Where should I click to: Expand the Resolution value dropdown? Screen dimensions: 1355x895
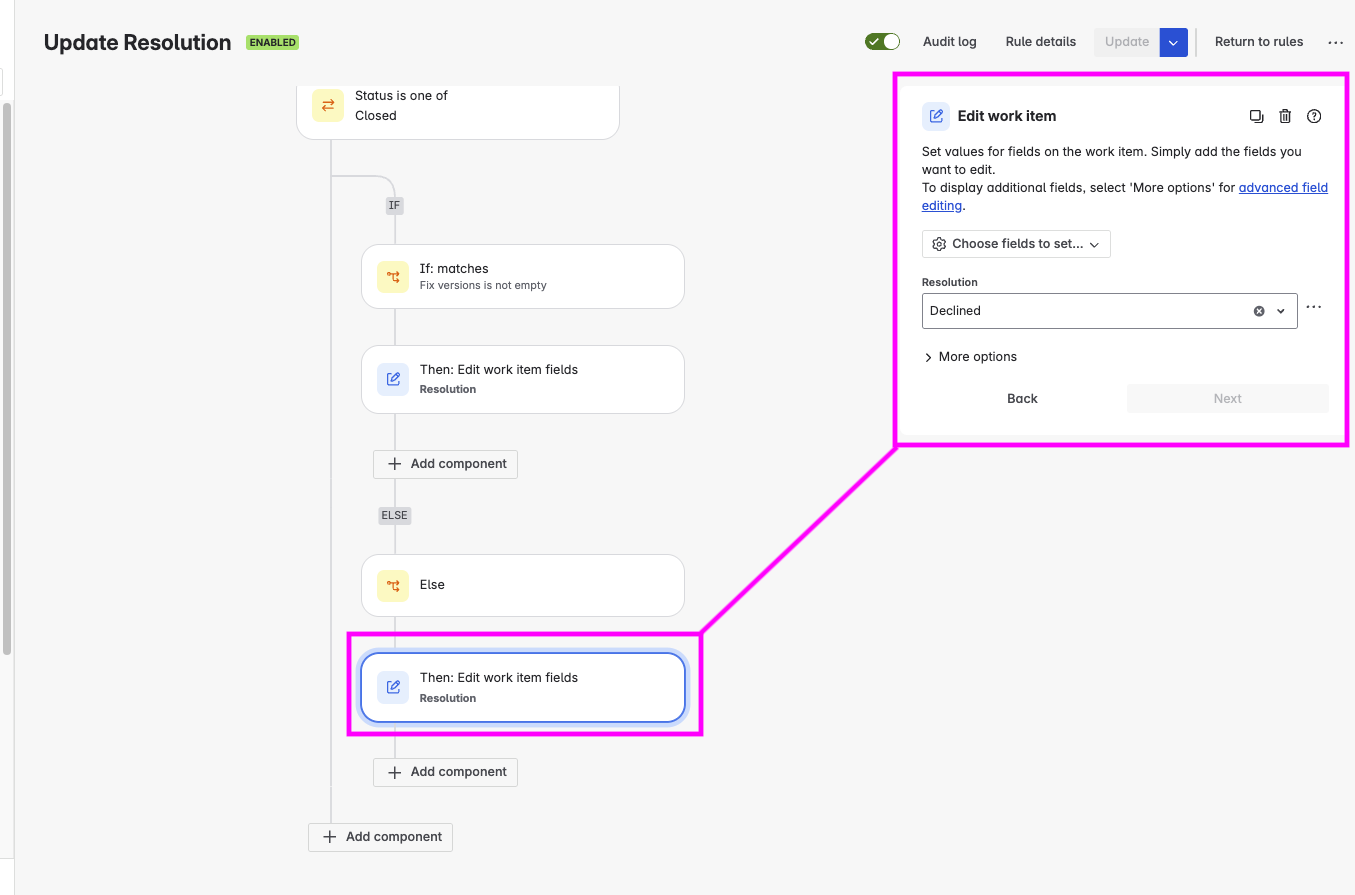click(x=1280, y=310)
